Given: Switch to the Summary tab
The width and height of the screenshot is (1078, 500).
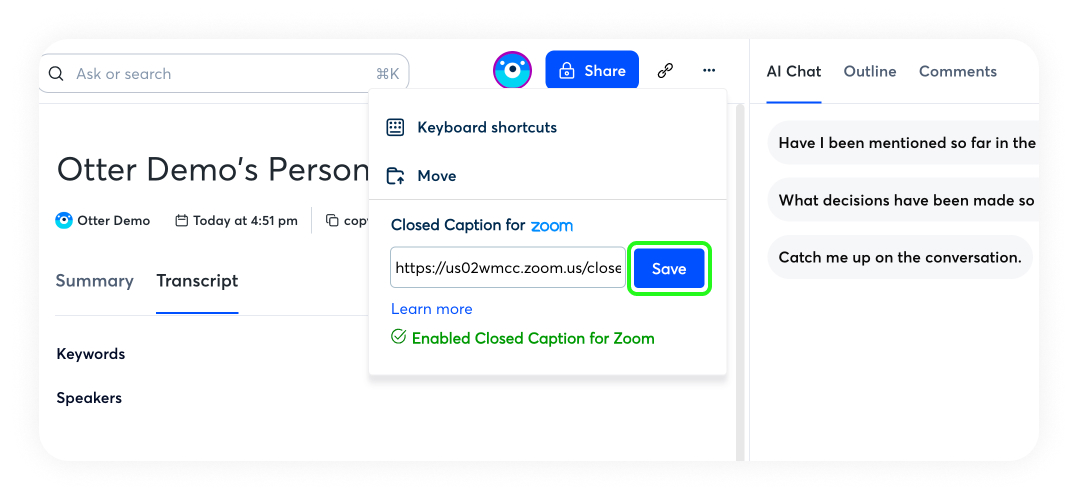Looking at the screenshot, I should pos(94,281).
